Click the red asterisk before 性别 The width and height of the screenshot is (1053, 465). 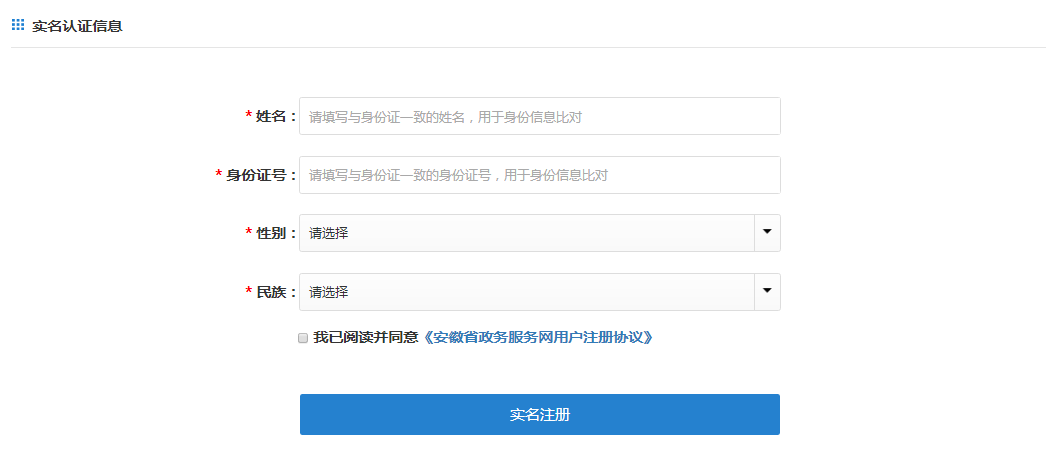tap(248, 233)
